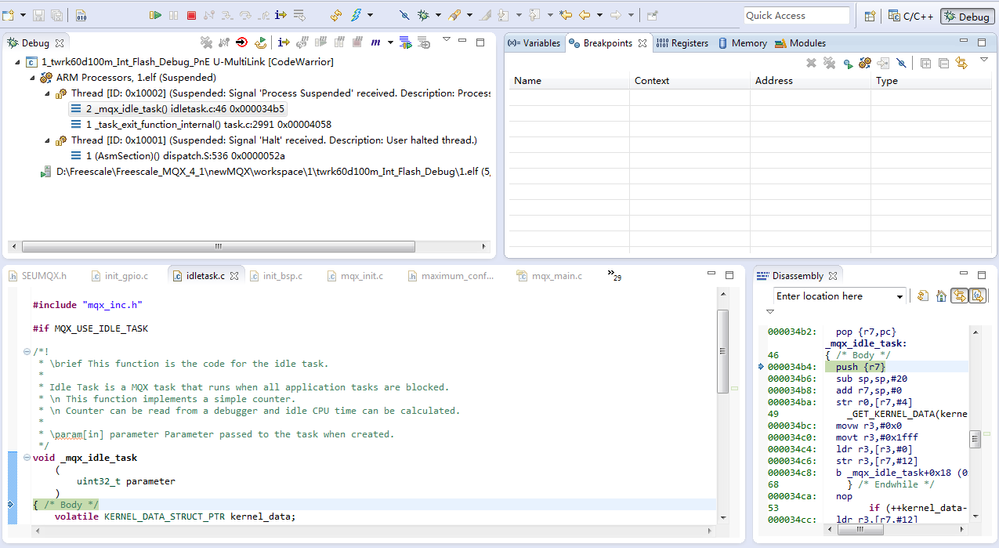Screen dimensions: 999x548
Task: Show hidden editor tabs list (29)
Action: tap(614, 275)
